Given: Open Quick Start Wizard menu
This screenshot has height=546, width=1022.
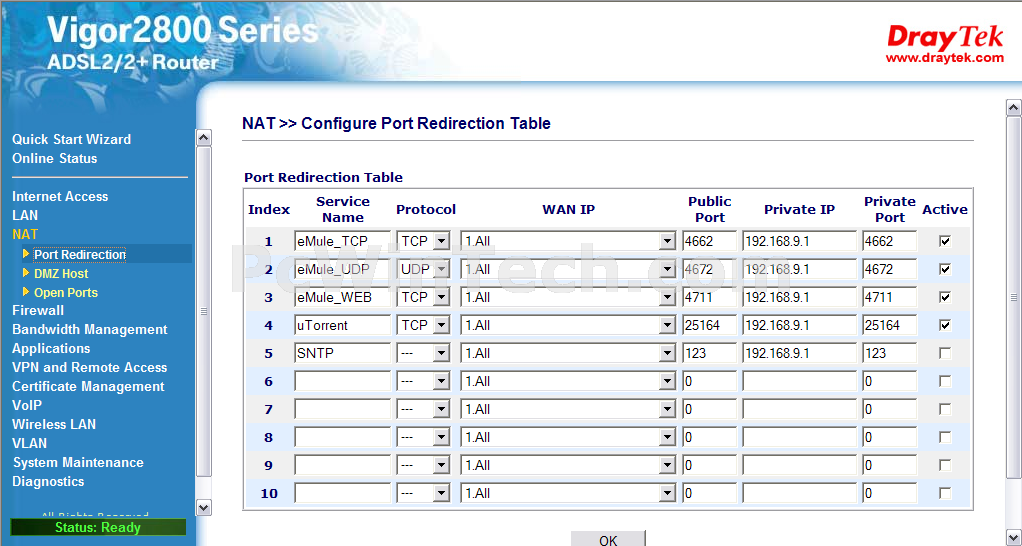Looking at the screenshot, I should tap(71, 139).
